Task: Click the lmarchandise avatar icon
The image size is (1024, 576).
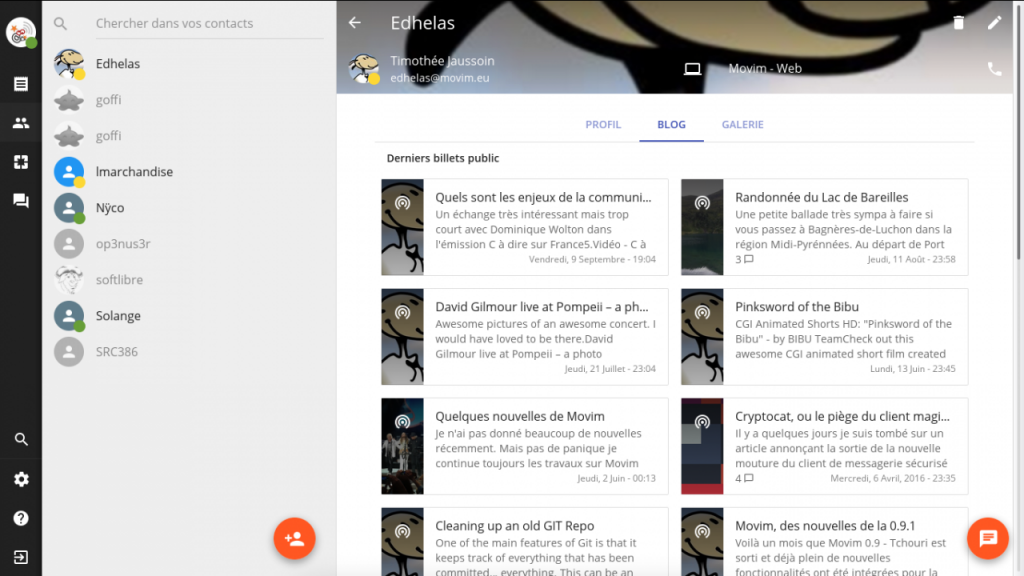Action: (69, 172)
